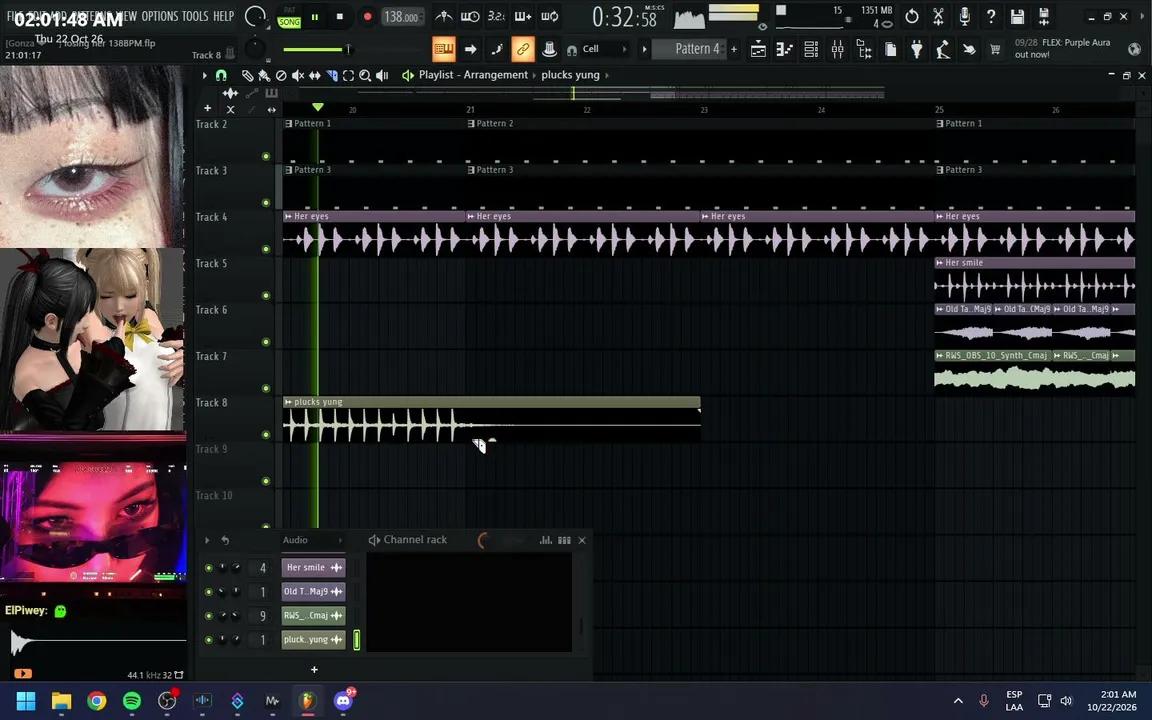Screen dimensions: 1152x720
Task: Select the 'Old T..Maj9' channel button
Action: pos(314,591)
